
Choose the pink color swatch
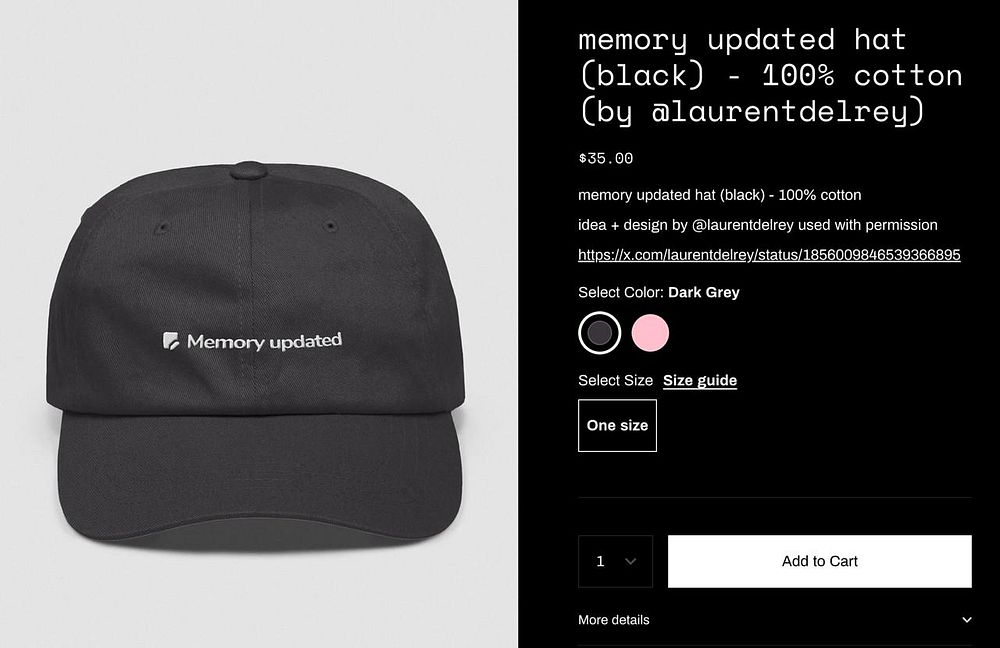[x=650, y=333]
